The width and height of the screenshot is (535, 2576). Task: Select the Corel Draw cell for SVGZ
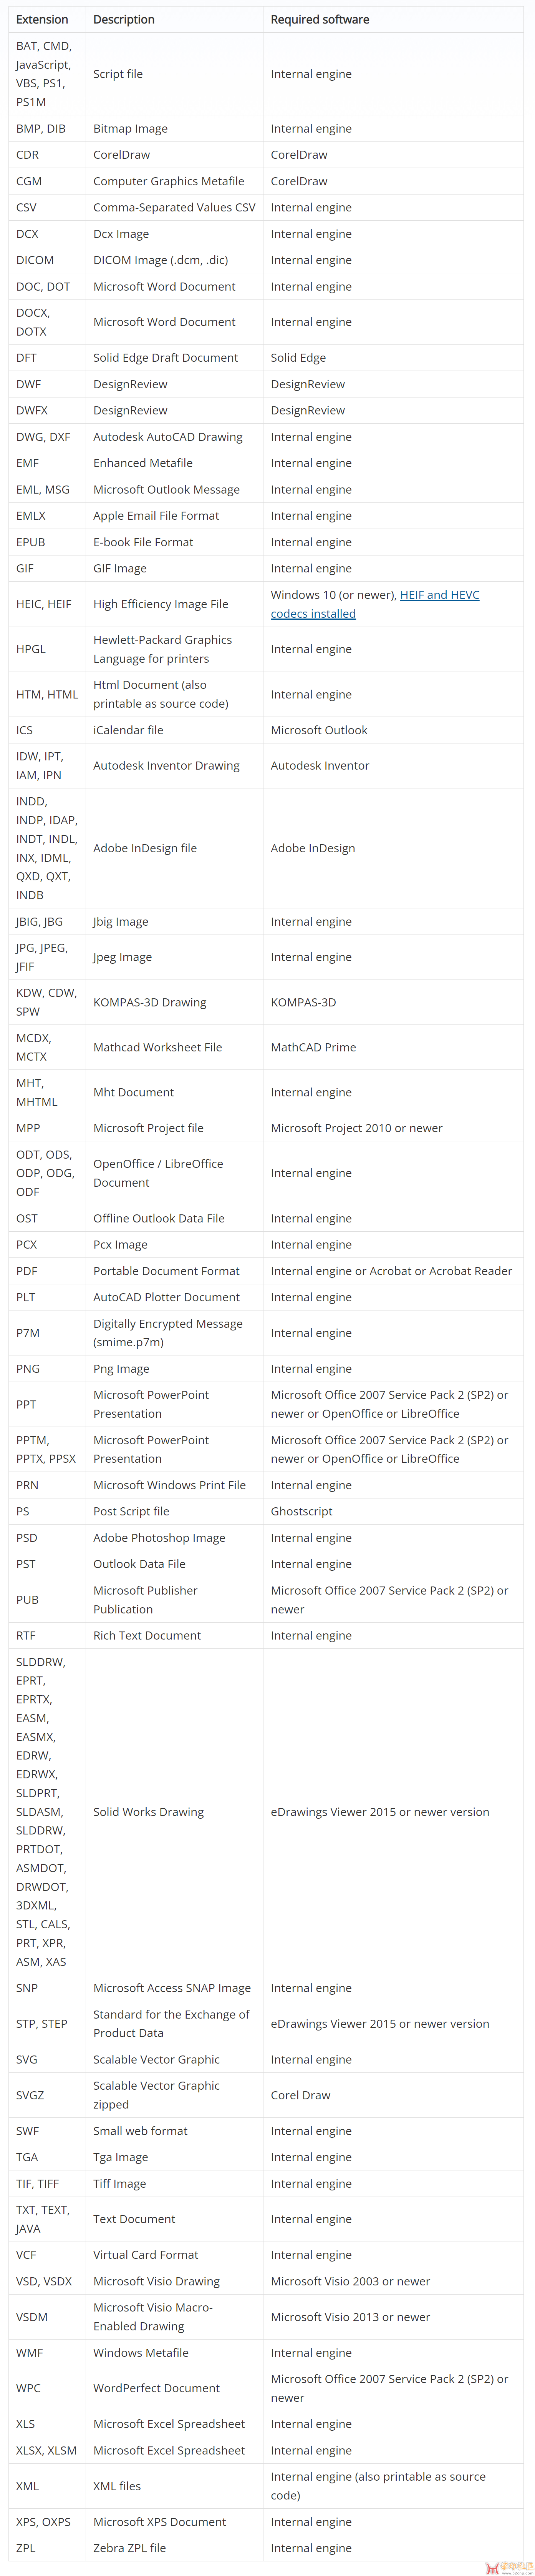(x=393, y=2095)
